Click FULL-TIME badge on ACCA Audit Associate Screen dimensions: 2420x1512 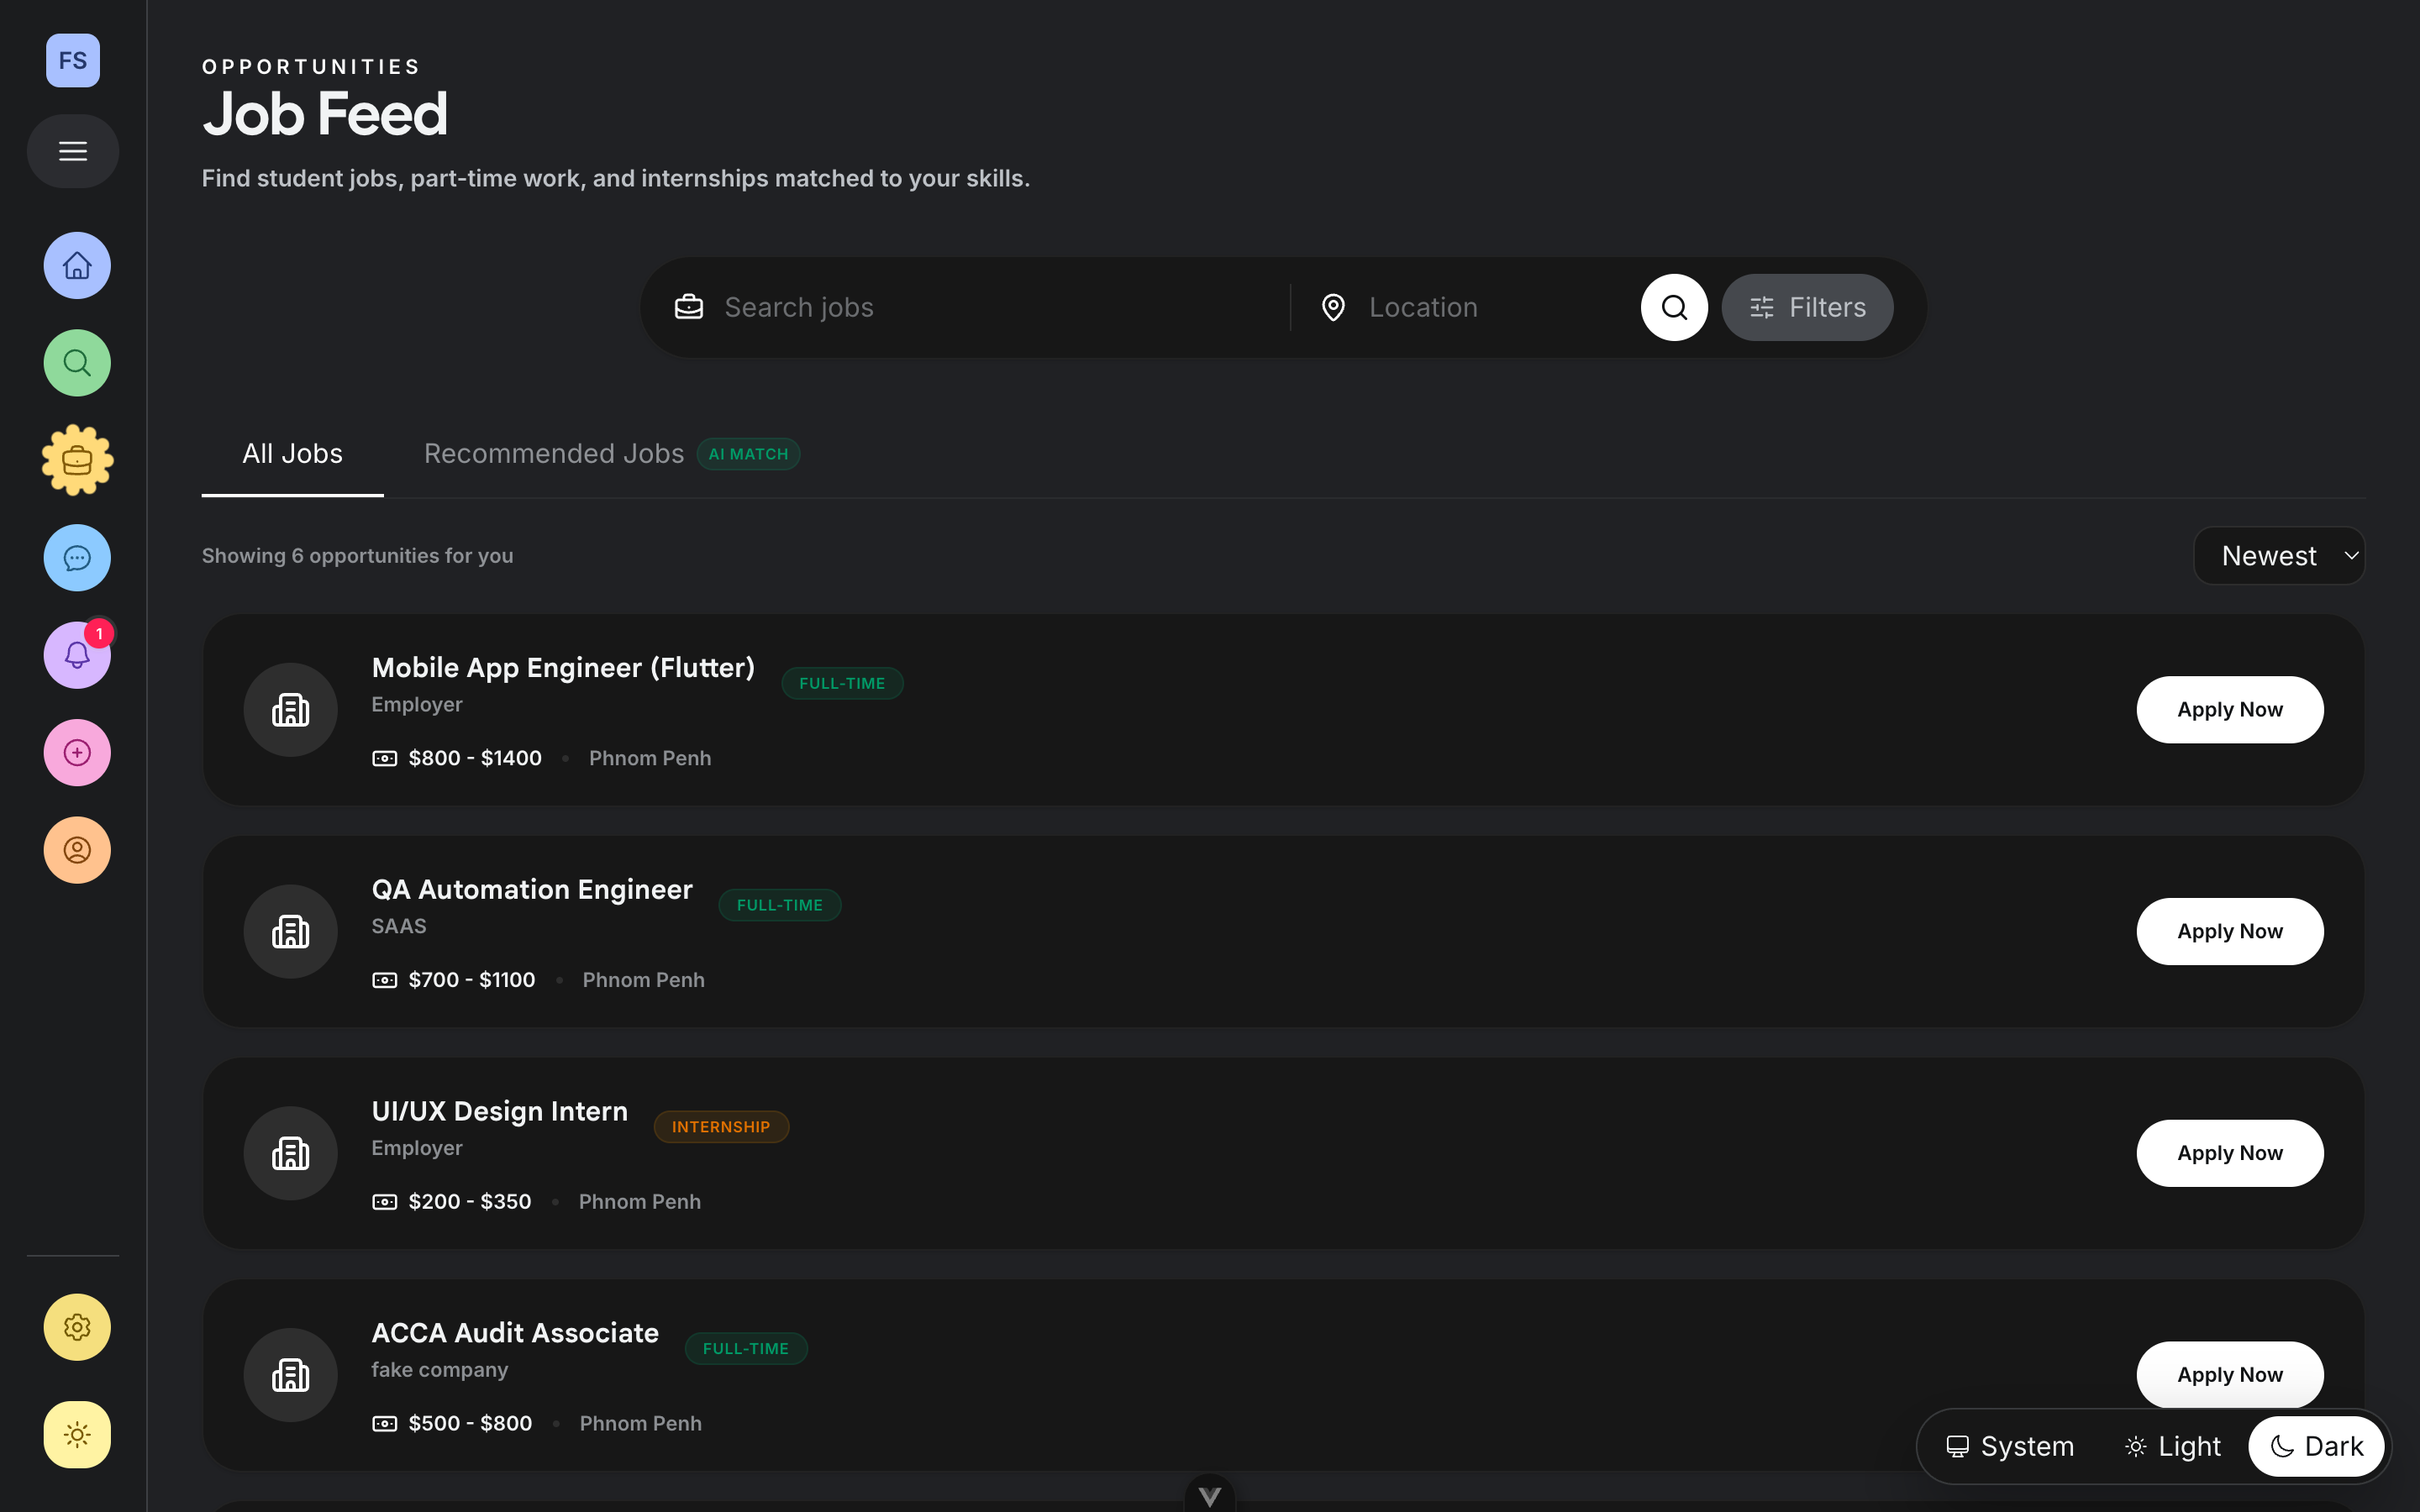746,1349
